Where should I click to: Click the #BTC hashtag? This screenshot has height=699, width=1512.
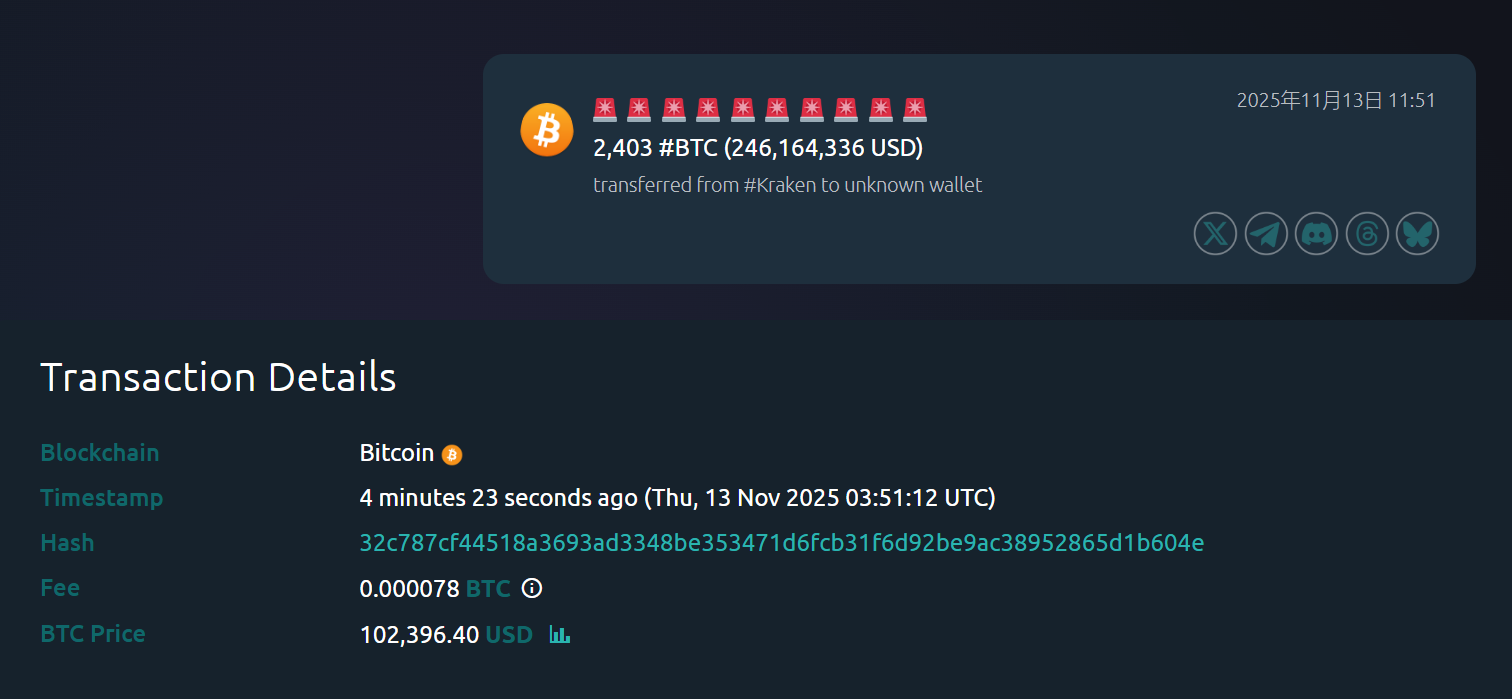pyautogui.click(x=688, y=148)
